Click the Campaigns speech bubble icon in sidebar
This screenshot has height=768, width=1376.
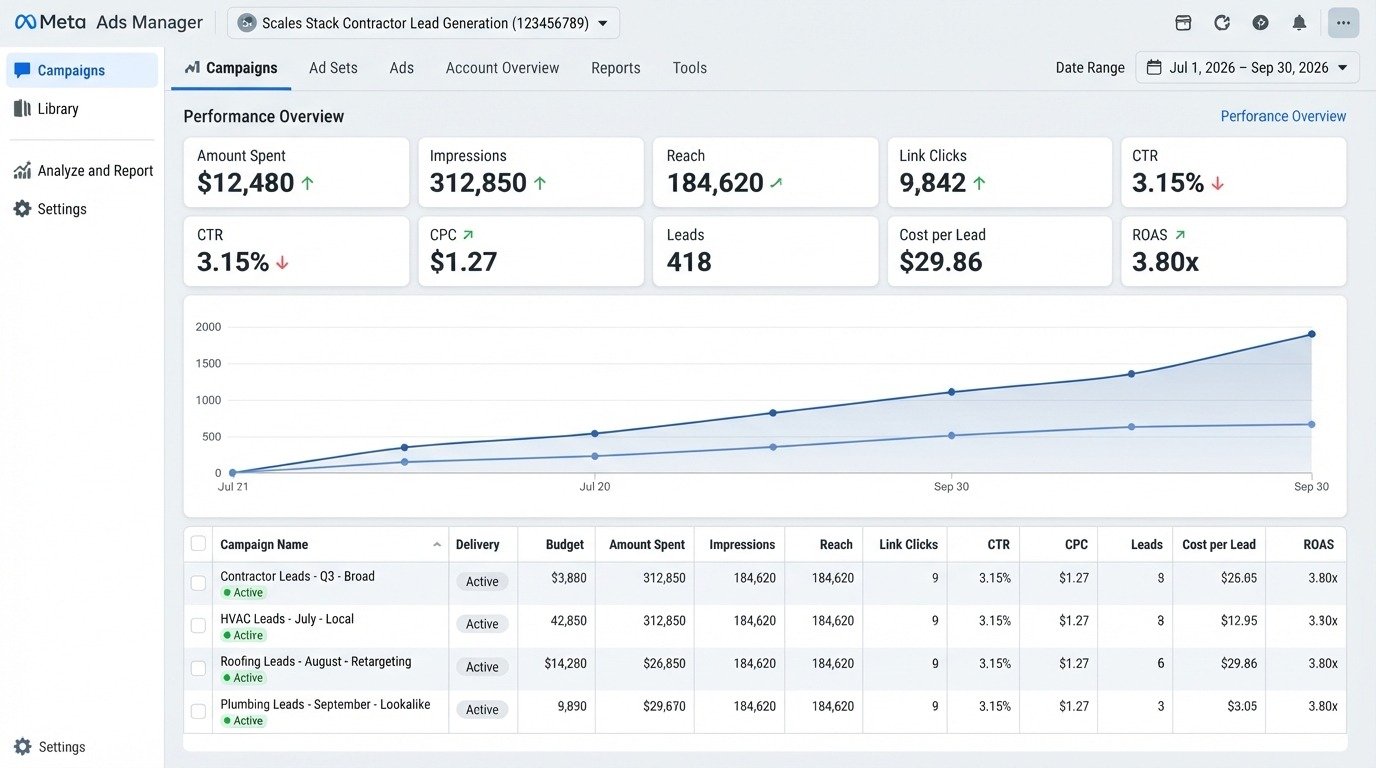[22, 70]
